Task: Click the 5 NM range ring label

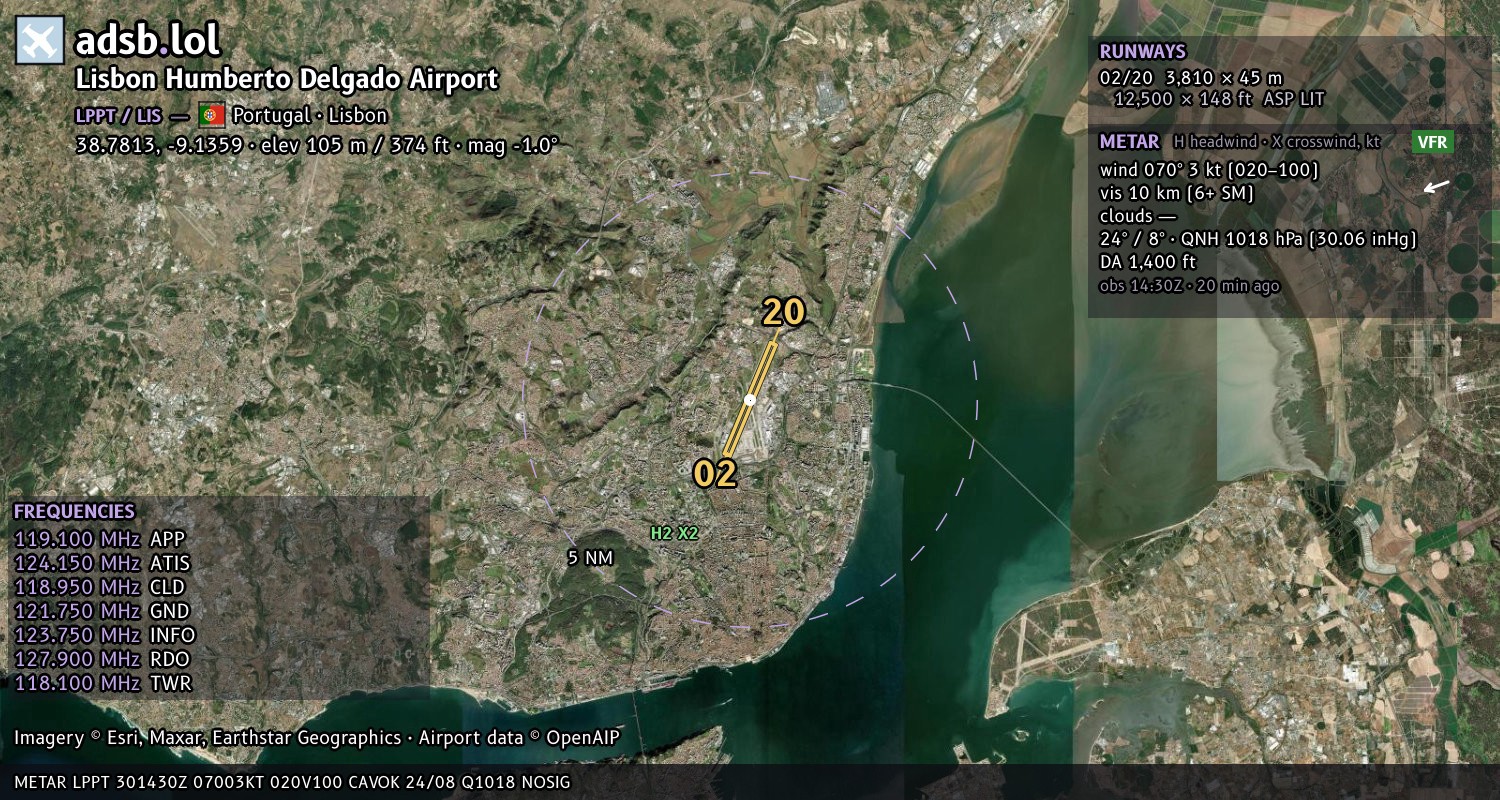Action: [590, 558]
